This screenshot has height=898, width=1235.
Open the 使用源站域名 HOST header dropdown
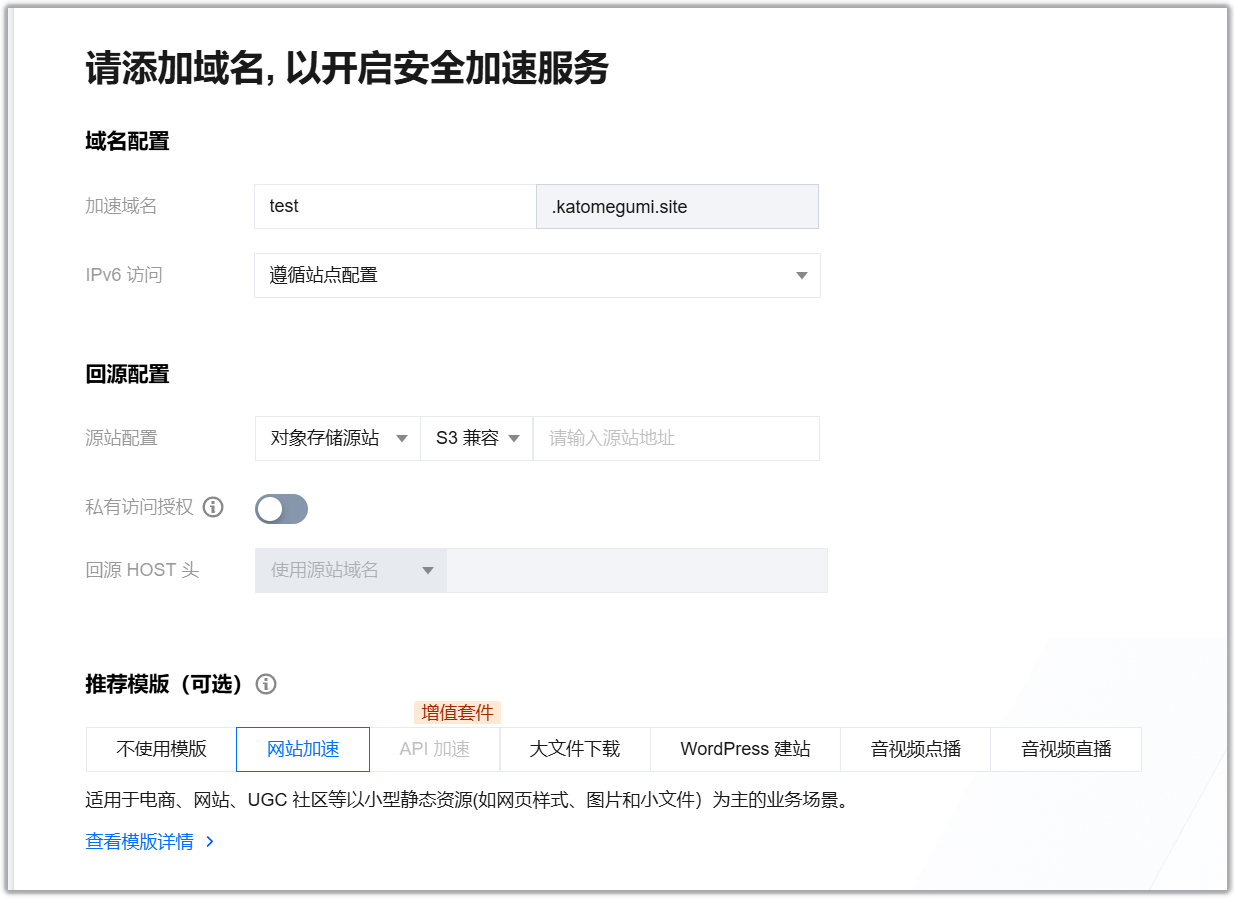coord(351,570)
